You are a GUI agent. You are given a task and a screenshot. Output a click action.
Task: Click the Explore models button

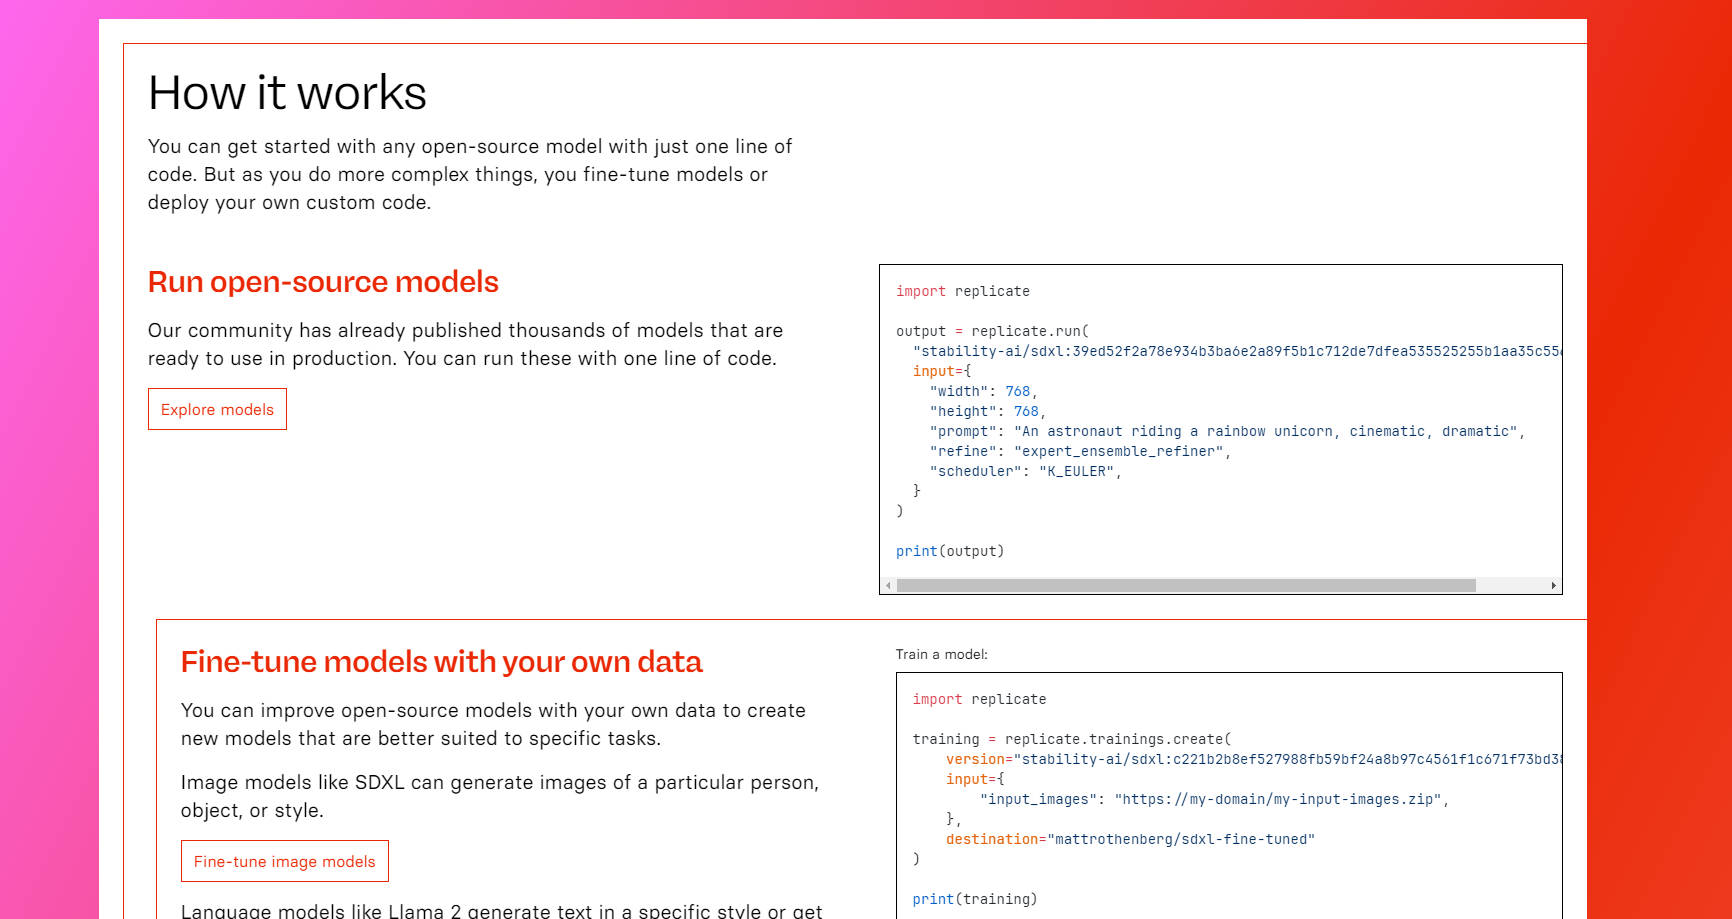point(217,409)
